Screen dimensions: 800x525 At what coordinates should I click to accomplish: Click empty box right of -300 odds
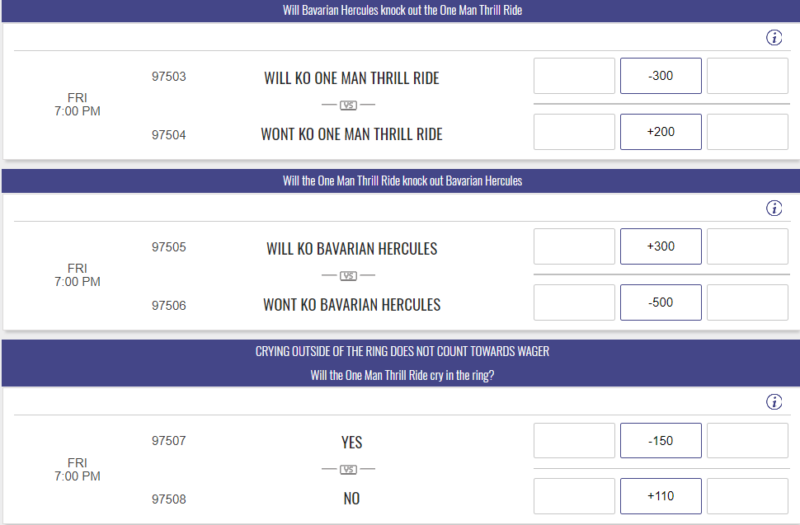tap(747, 76)
